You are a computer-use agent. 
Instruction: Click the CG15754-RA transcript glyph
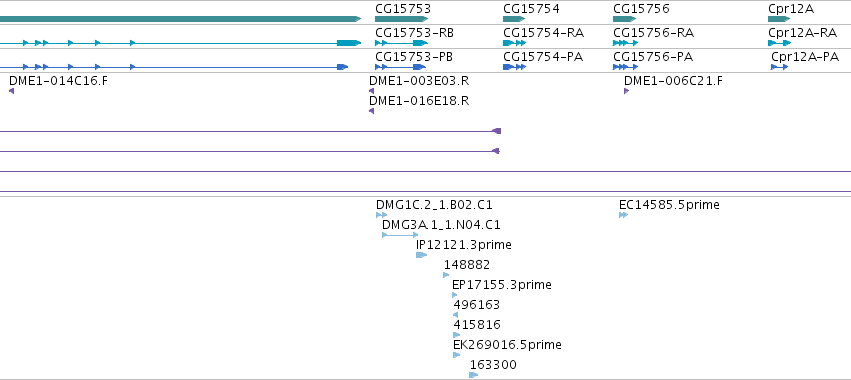[515, 43]
